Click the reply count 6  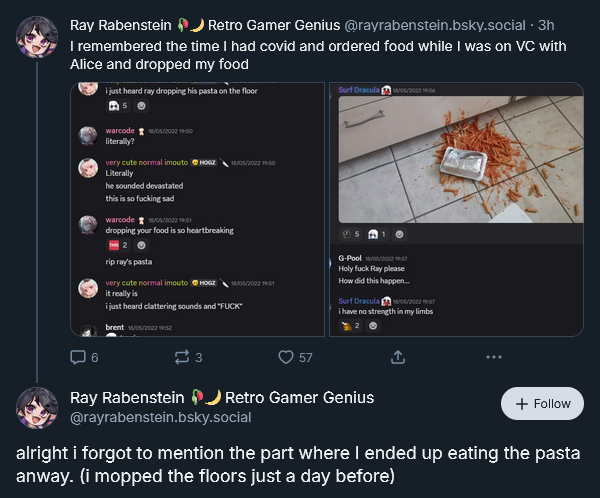tap(95, 357)
